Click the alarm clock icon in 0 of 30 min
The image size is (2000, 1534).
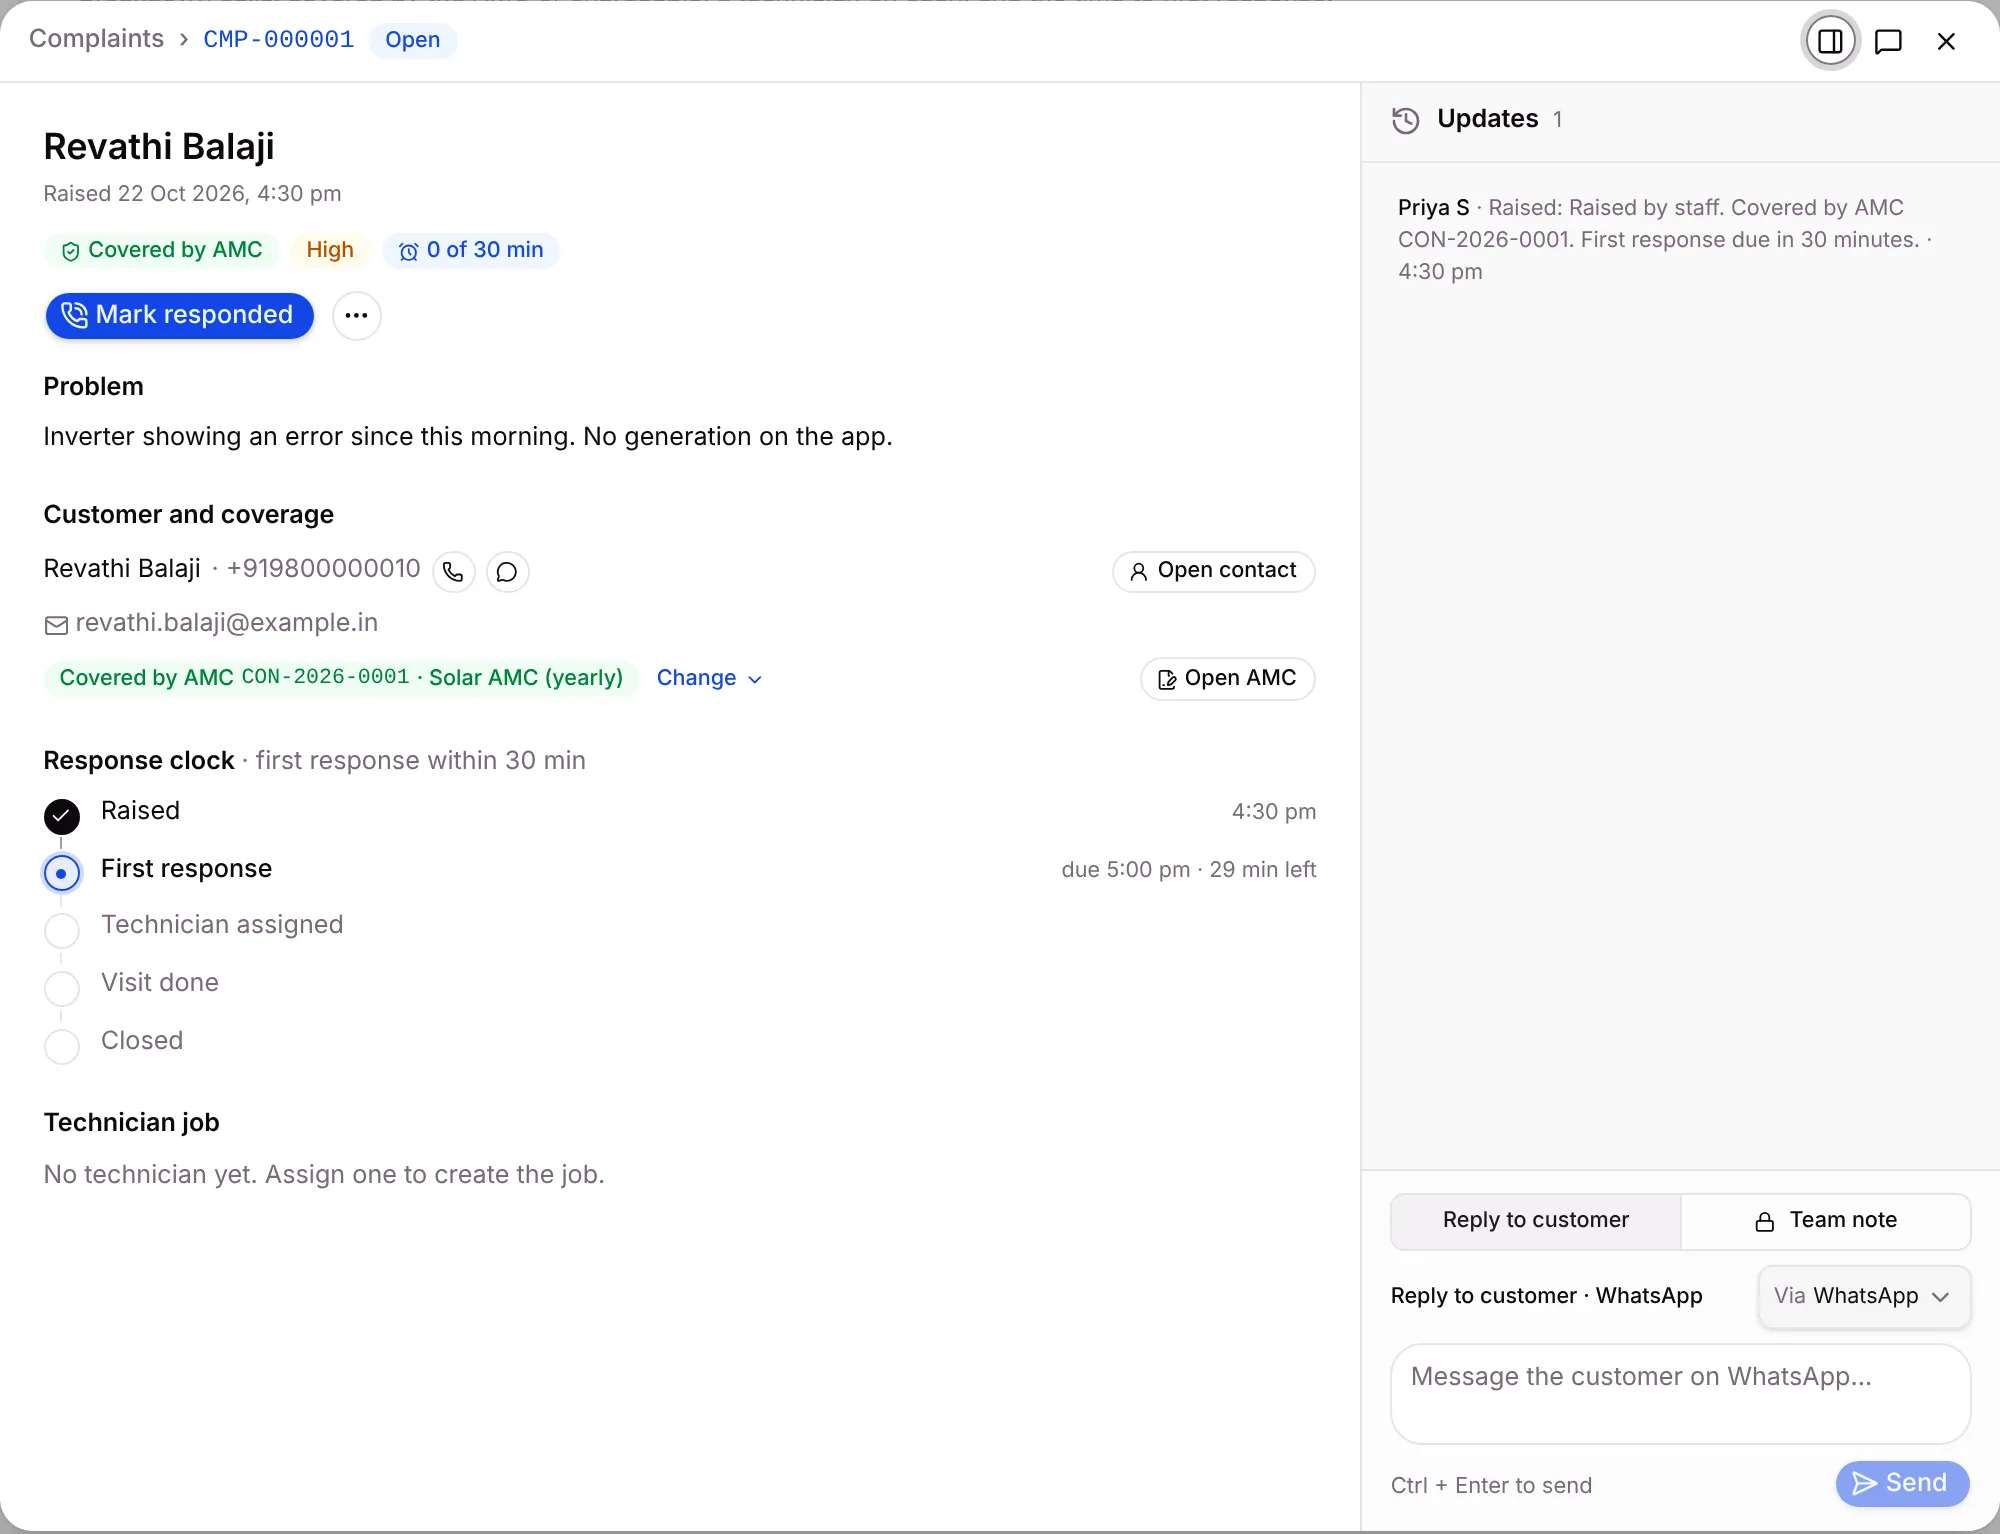(408, 251)
